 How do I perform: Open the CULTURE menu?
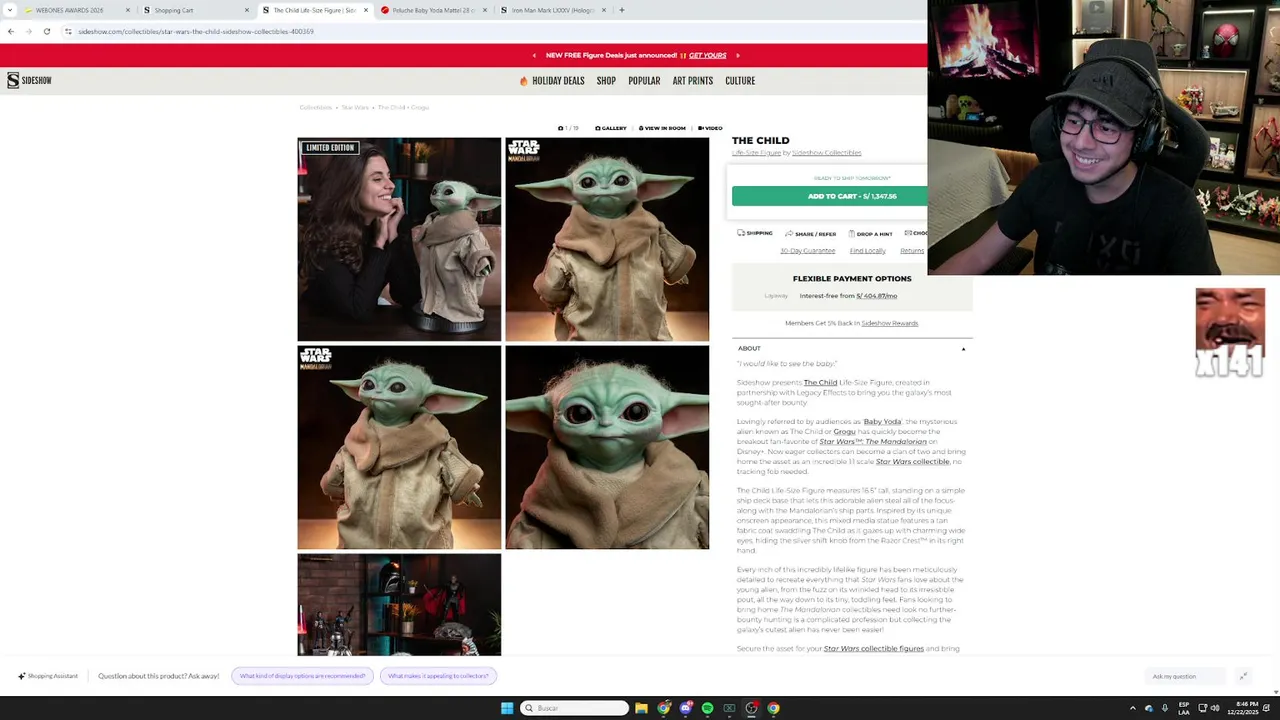click(740, 81)
